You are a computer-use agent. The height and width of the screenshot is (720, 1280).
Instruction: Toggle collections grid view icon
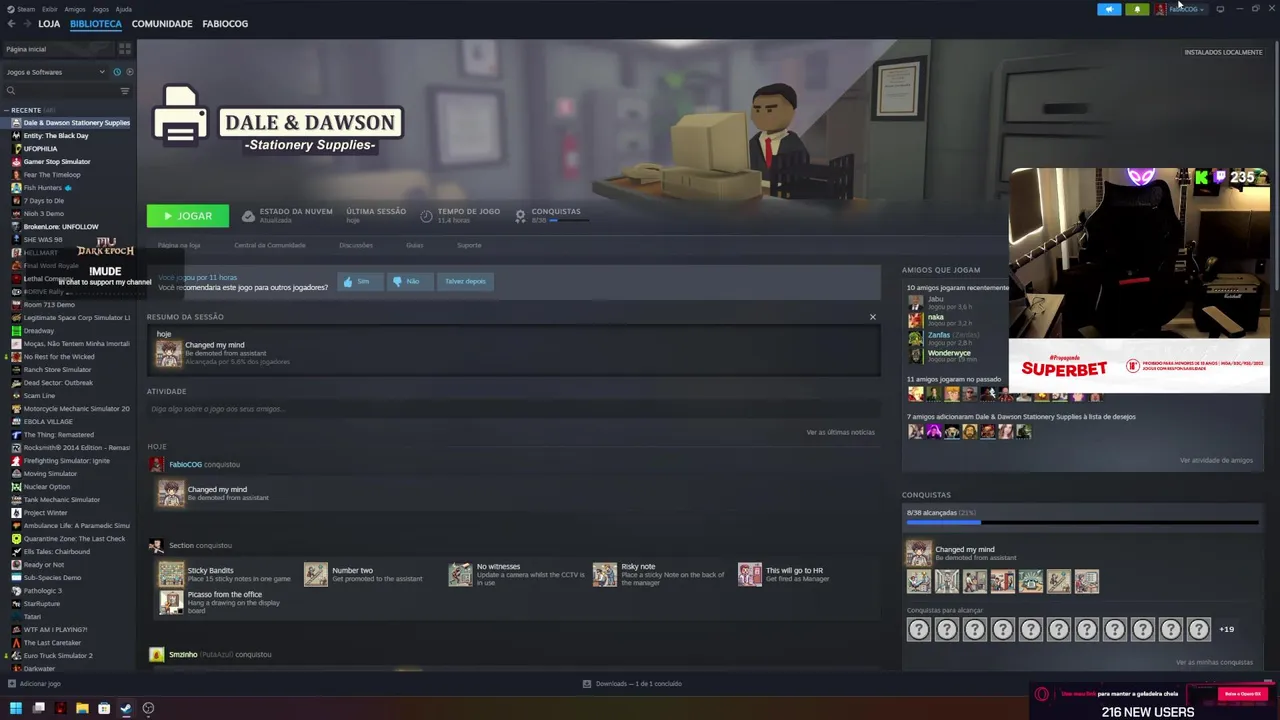(x=125, y=49)
